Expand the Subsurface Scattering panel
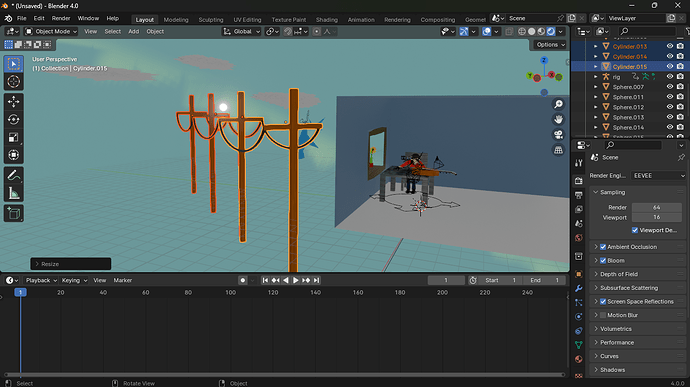 tap(636, 288)
